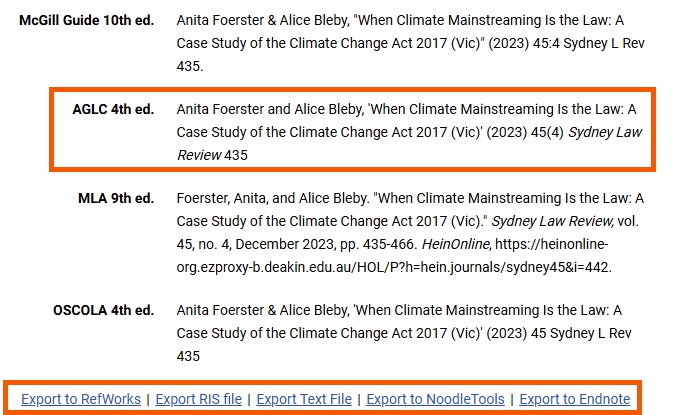679x415 pixels.
Task: Select the Export to Endnote link
Action: (x=575, y=399)
